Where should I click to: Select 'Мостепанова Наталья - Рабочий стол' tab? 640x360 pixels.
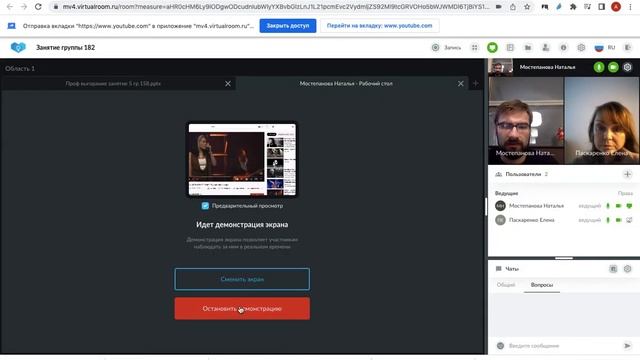[346, 84]
